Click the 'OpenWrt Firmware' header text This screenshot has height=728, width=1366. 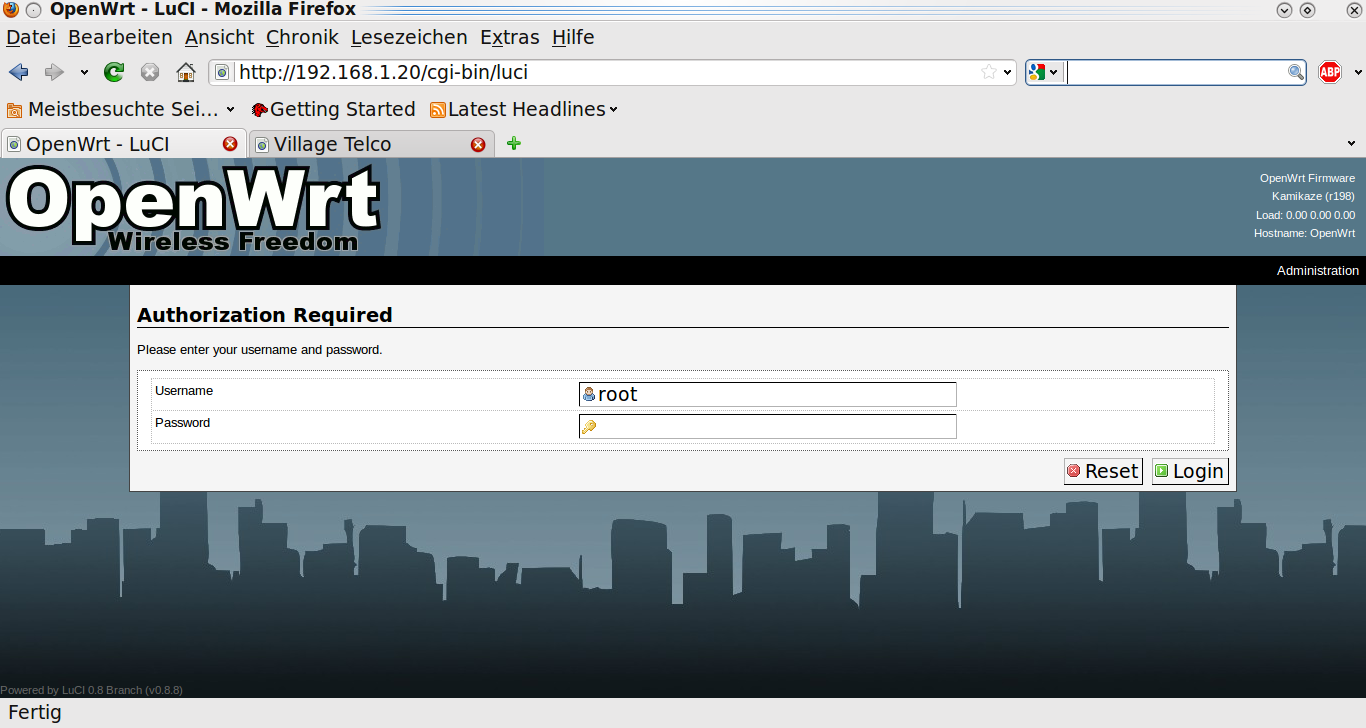pyautogui.click(x=1307, y=178)
